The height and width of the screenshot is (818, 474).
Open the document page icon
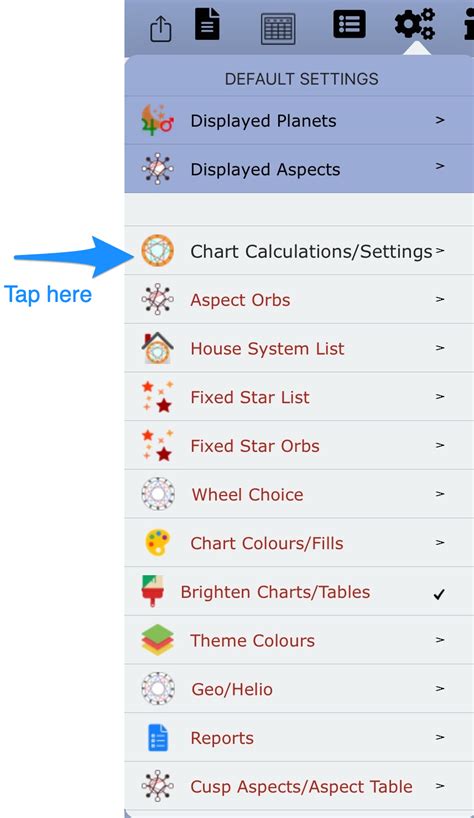pyautogui.click(x=207, y=24)
